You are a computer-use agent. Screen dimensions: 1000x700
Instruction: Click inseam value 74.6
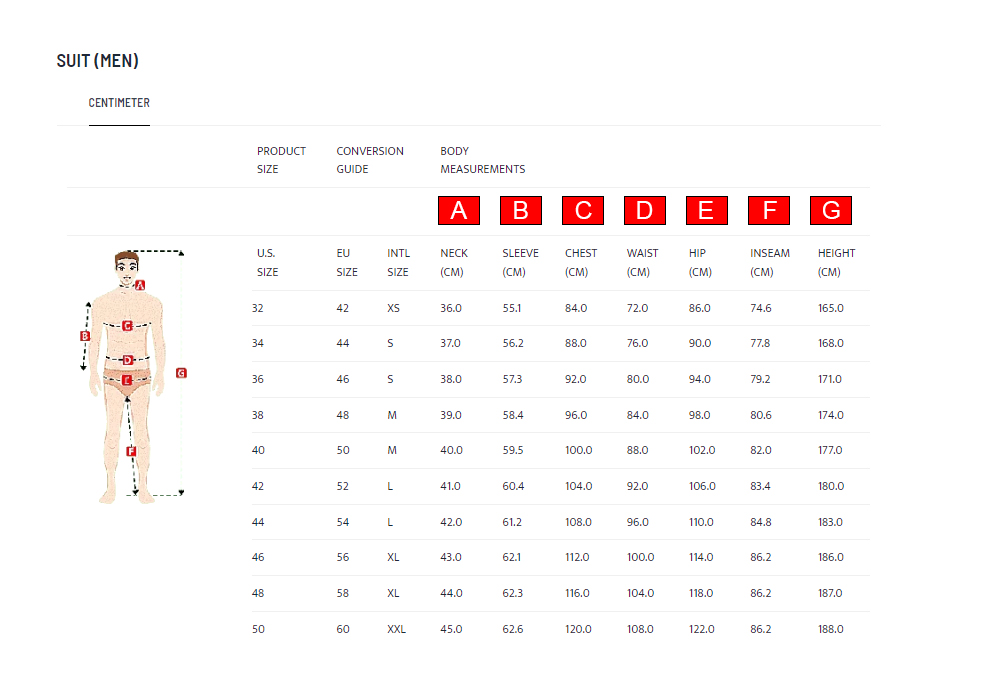click(x=761, y=308)
